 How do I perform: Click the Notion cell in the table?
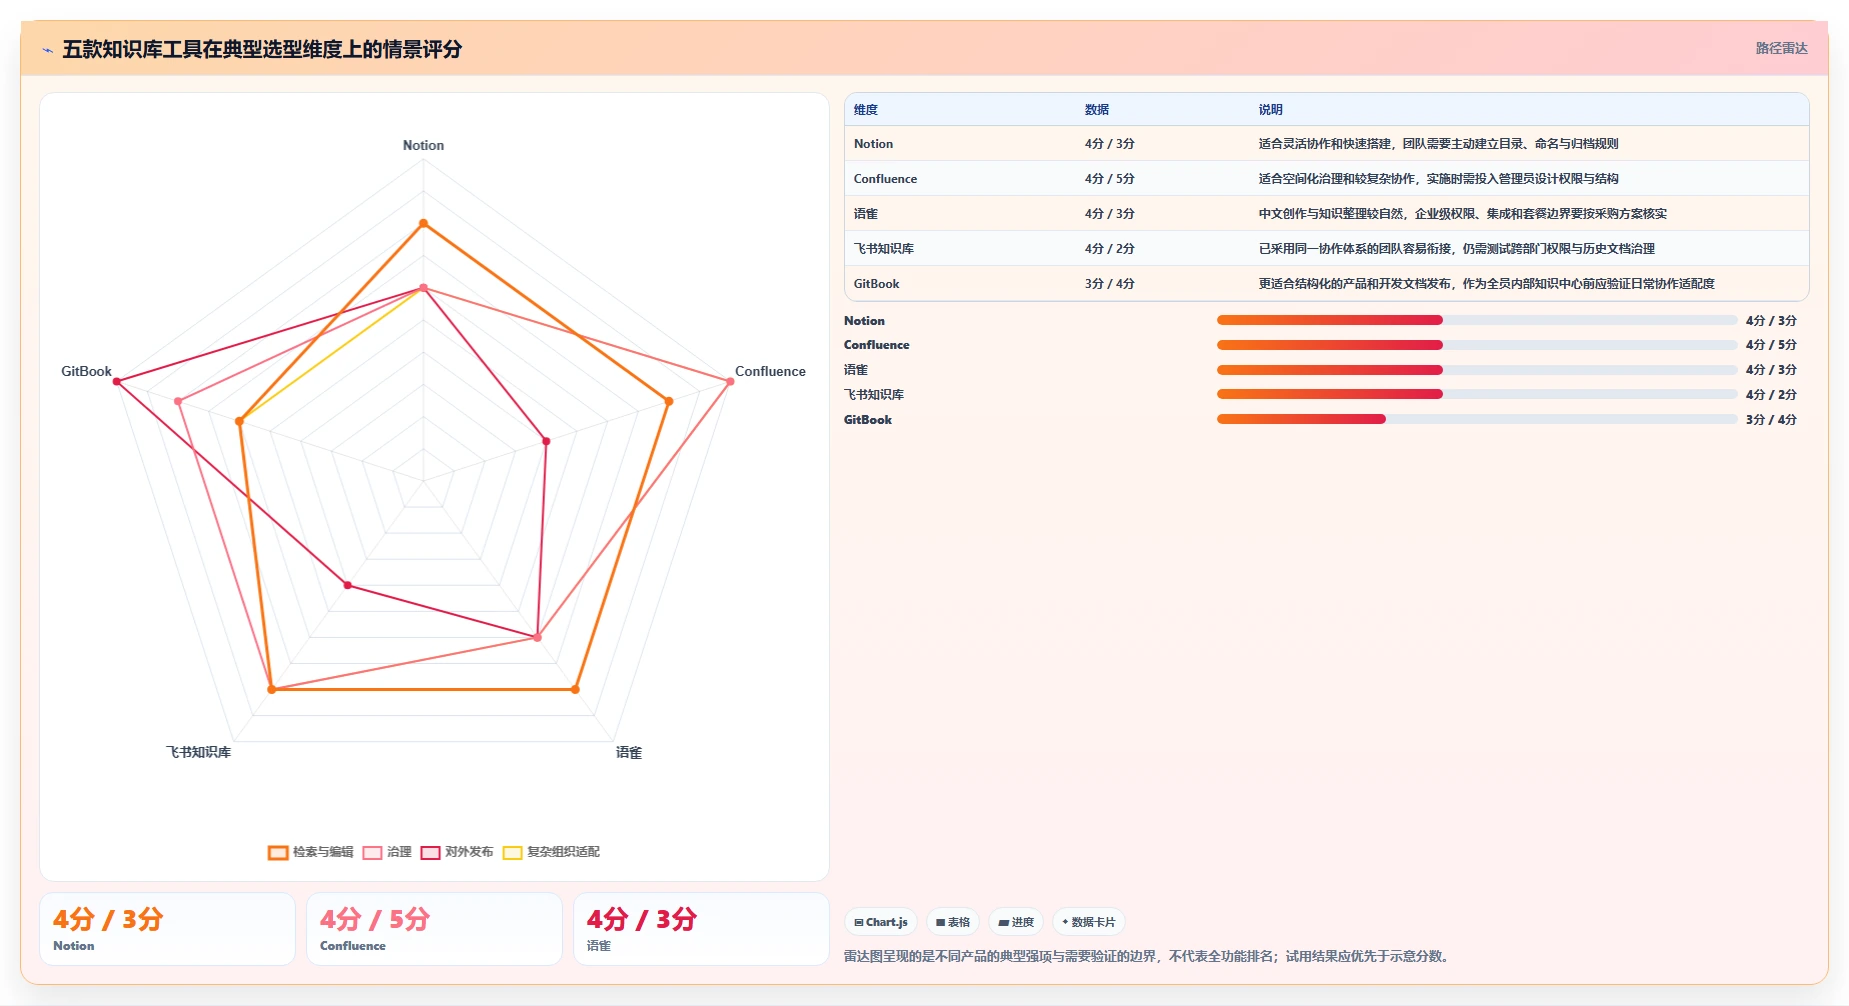873,144
